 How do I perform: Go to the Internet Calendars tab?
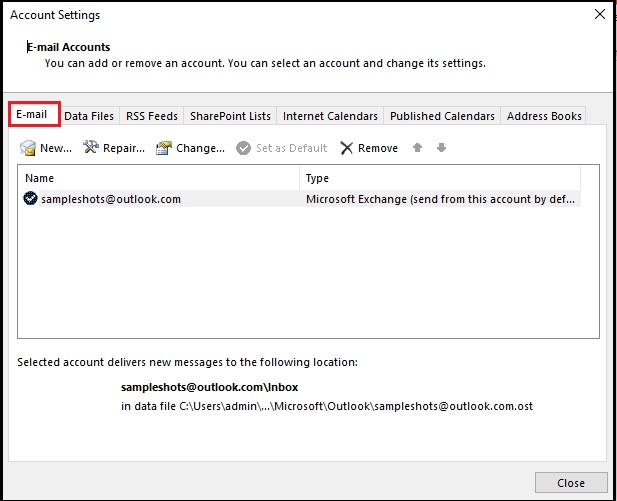click(330, 116)
